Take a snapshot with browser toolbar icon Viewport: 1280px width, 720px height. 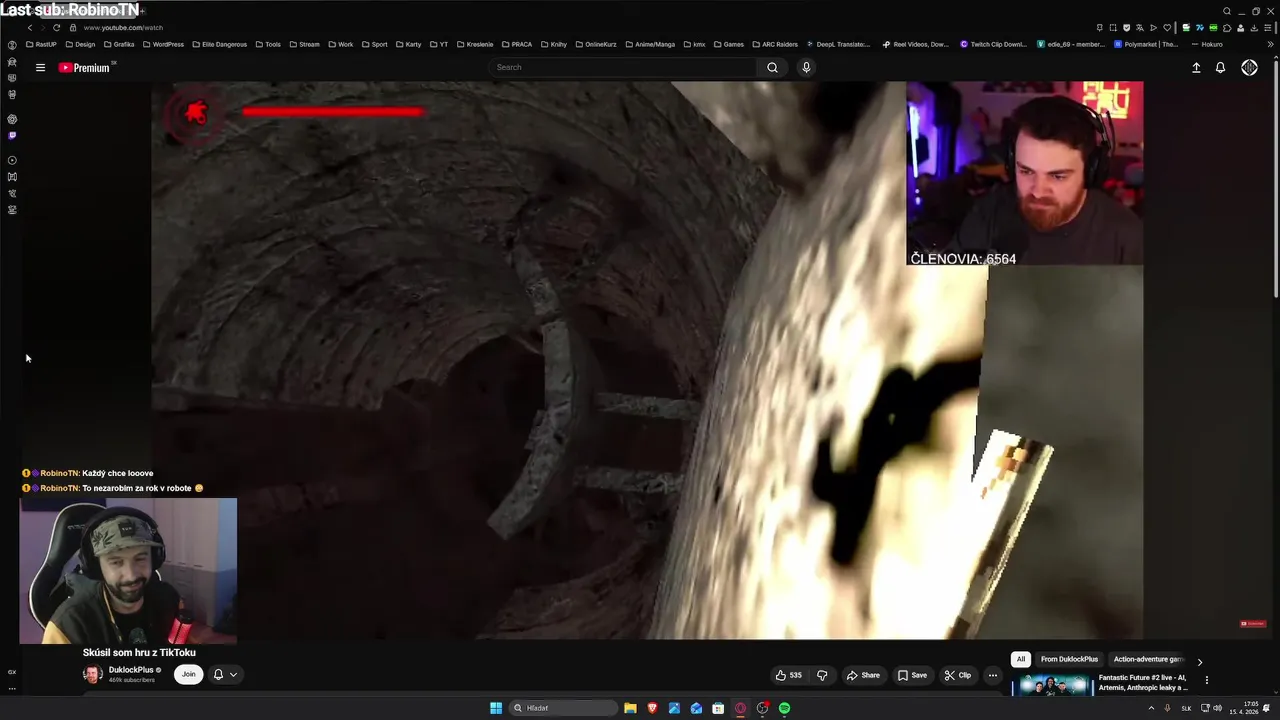click(x=1113, y=28)
